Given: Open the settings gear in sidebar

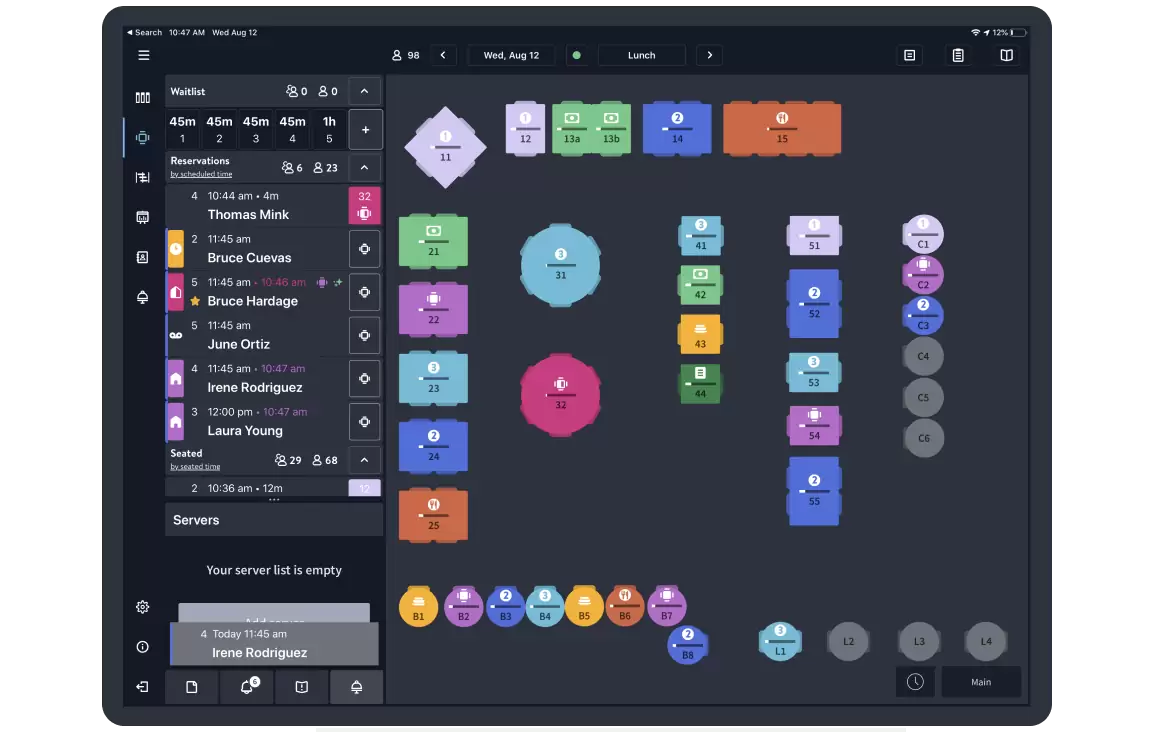Looking at the screenshot, I should pyautogui.click(x=143, y=607).
